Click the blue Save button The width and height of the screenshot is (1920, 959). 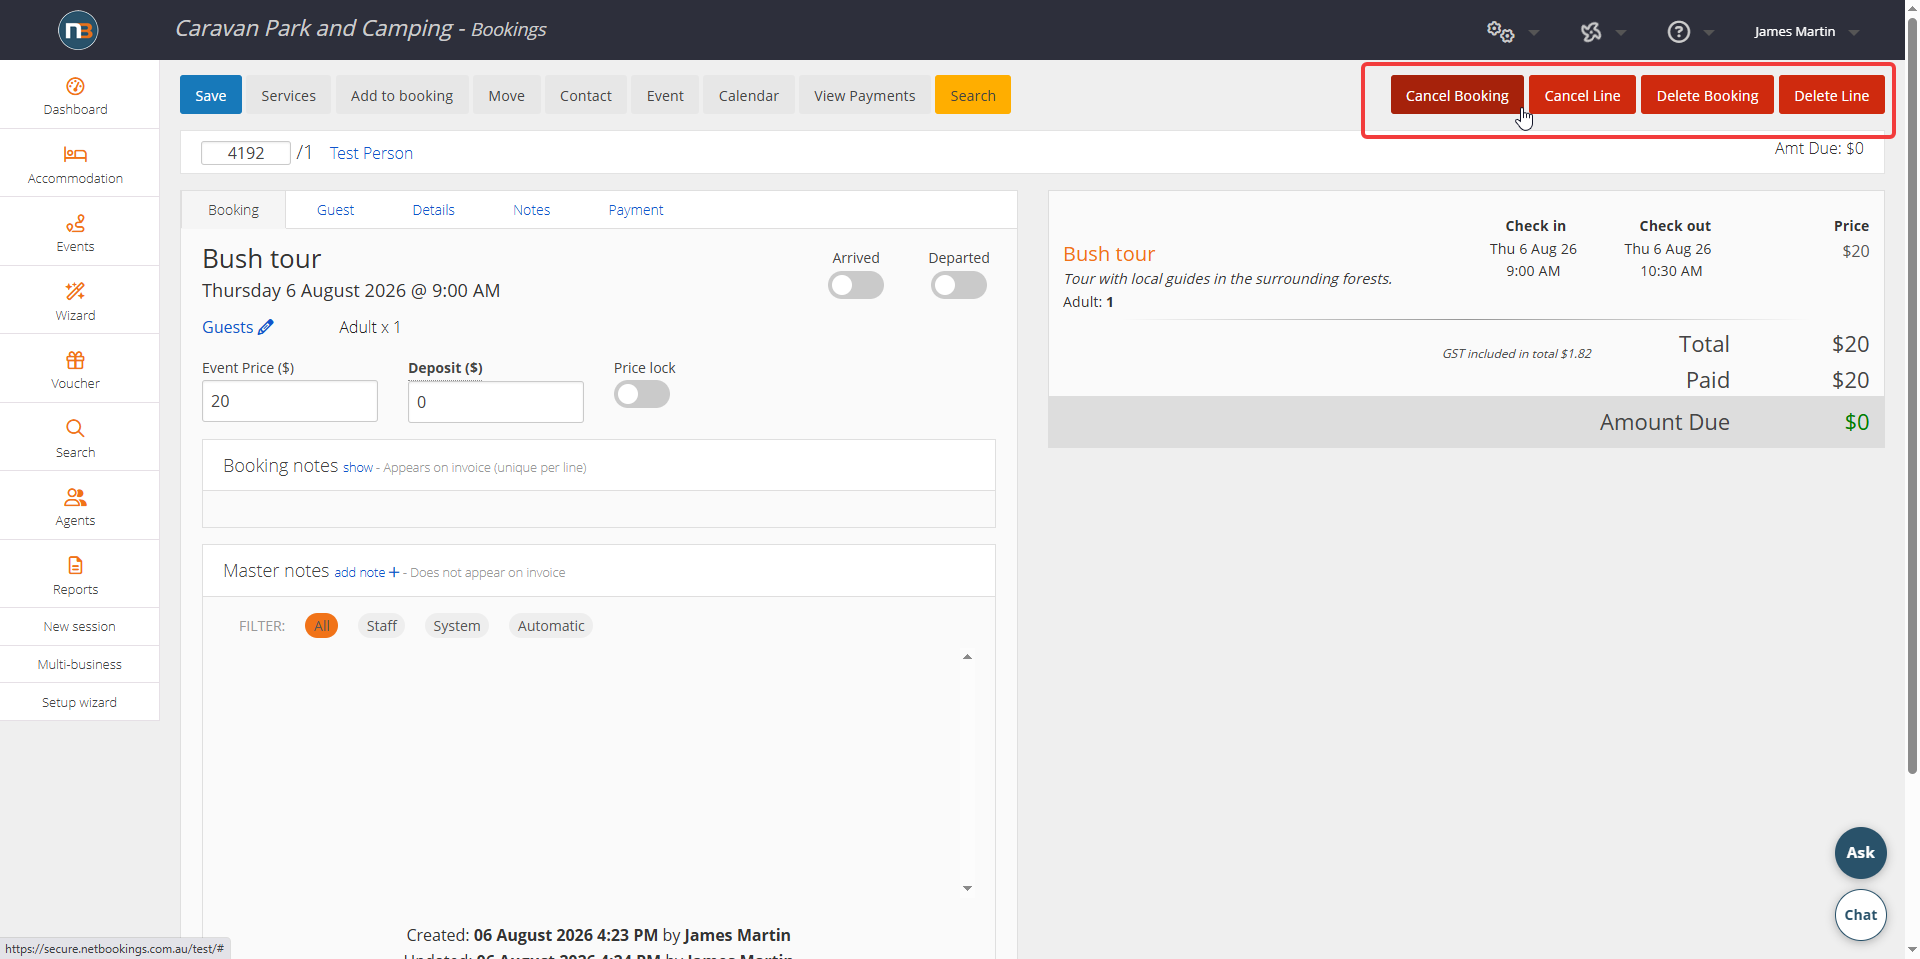210,95
